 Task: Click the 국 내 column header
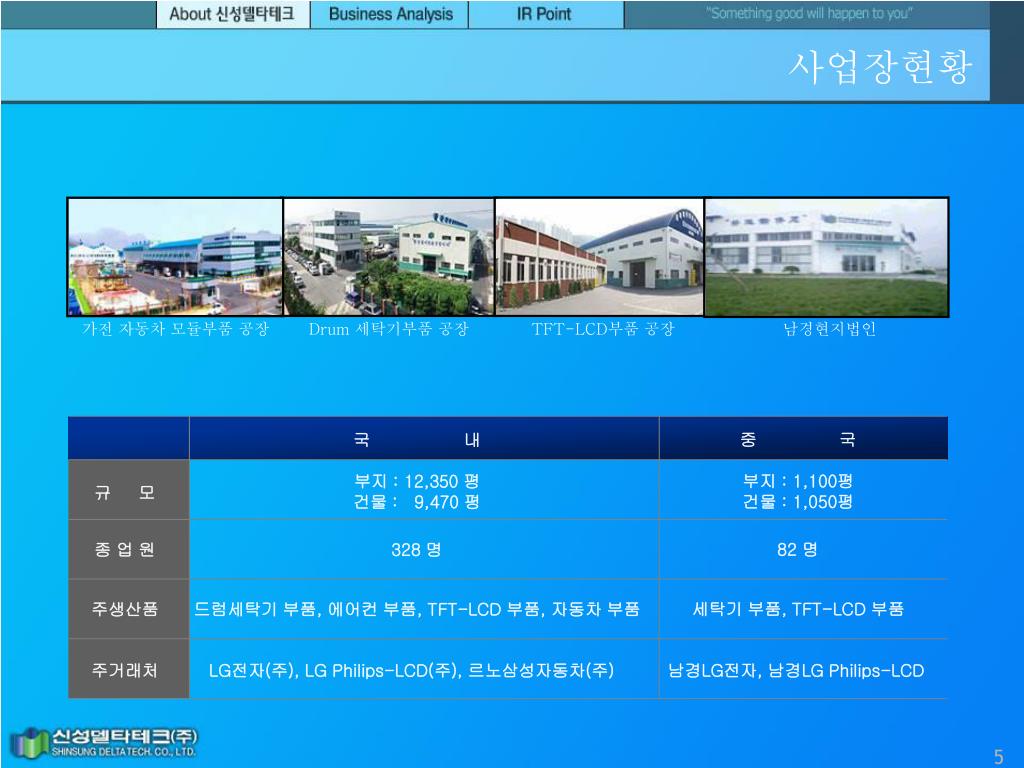click(x=424, y=438)
